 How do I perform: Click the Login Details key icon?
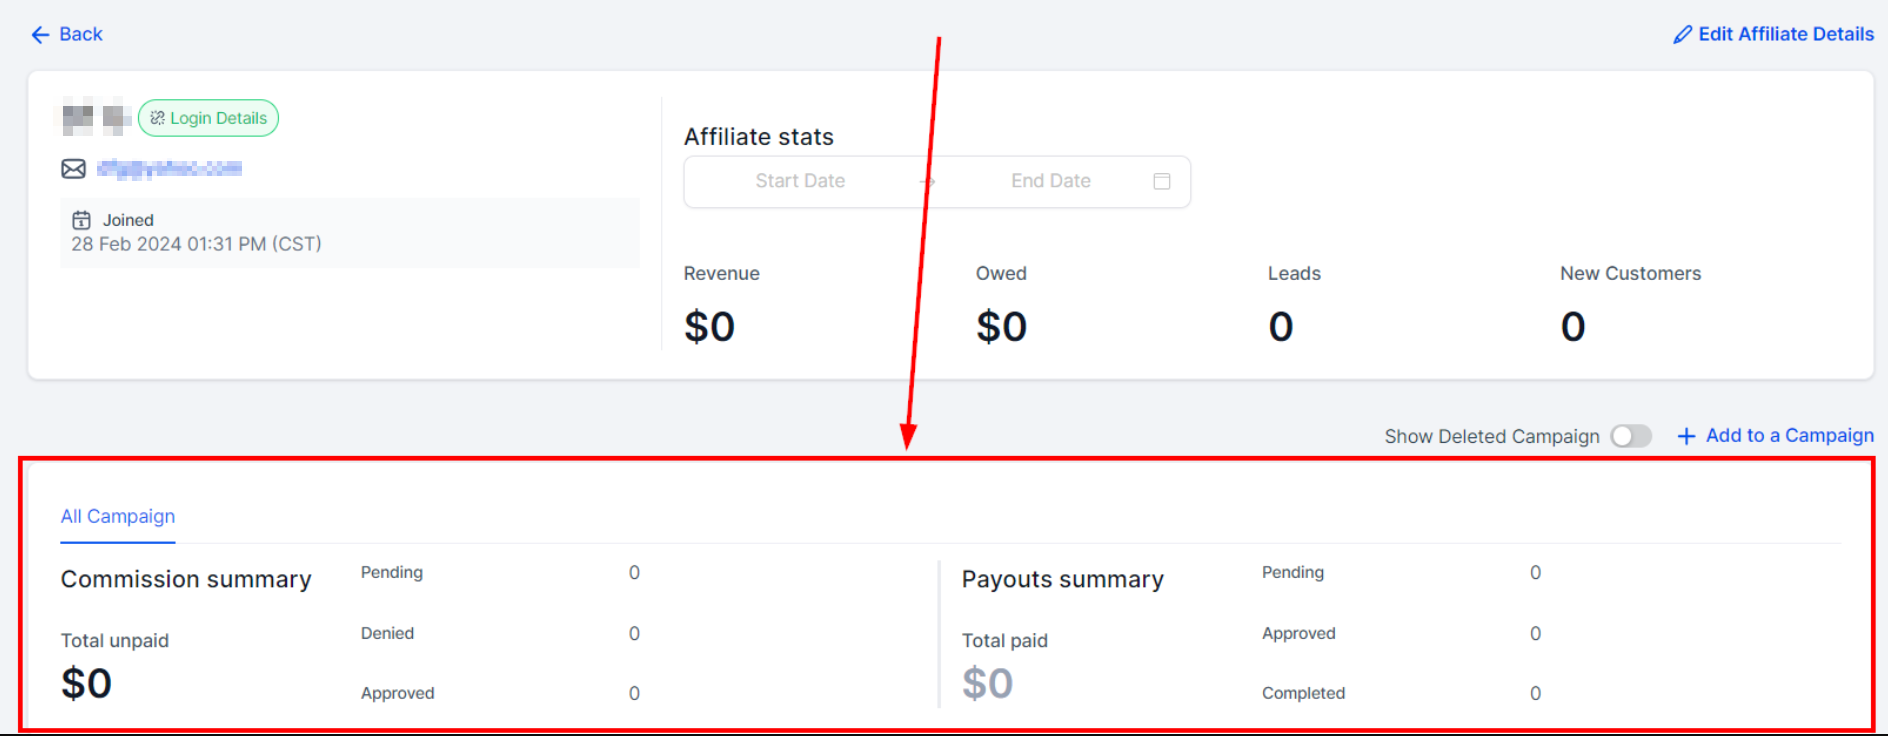coord(157,118)
